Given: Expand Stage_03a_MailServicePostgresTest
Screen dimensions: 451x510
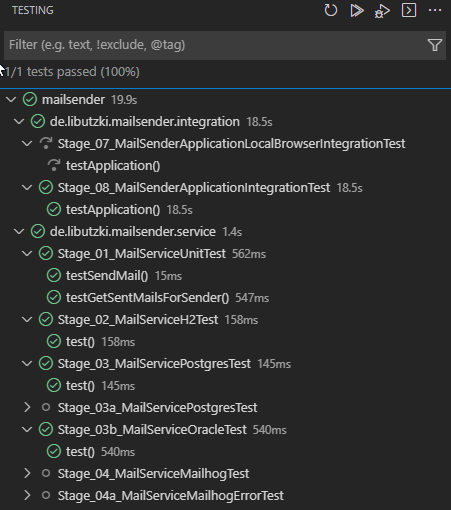Looking at the screenshot, I should pos(27,407).
